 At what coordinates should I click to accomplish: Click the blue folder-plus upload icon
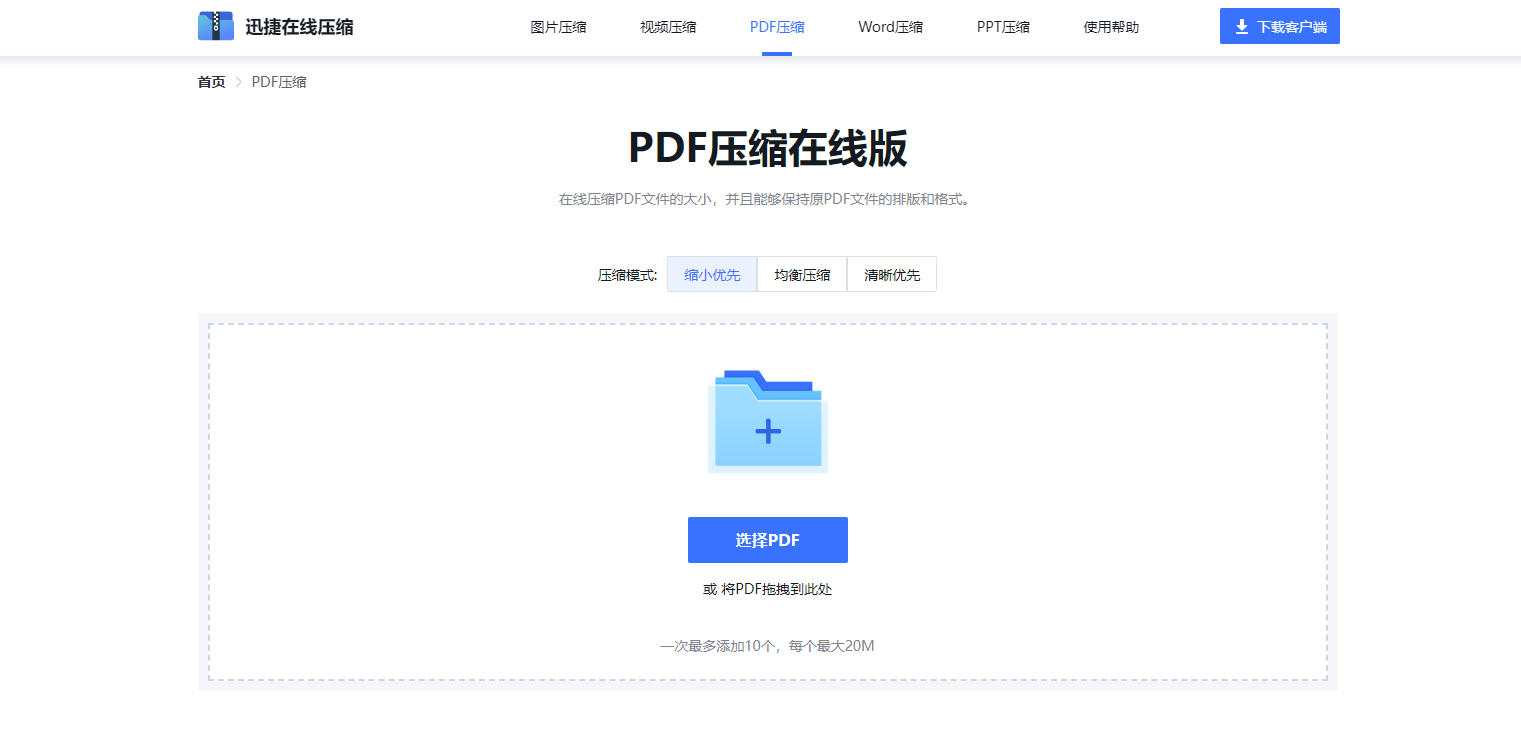(767, 420)
